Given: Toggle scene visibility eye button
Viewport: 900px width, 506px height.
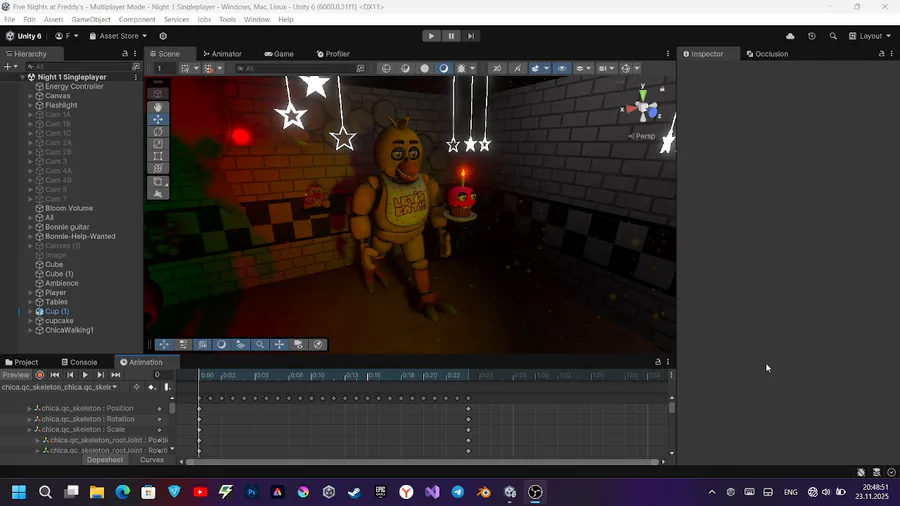Looking at the screenshot, I should pyautogui.click(x=562, y=68).
